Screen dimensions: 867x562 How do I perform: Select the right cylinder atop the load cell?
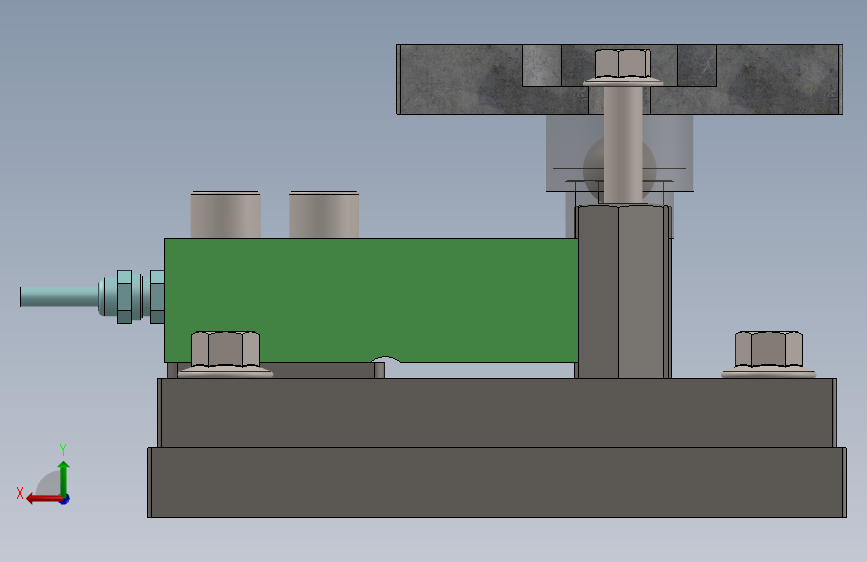[x=324, y=215]
